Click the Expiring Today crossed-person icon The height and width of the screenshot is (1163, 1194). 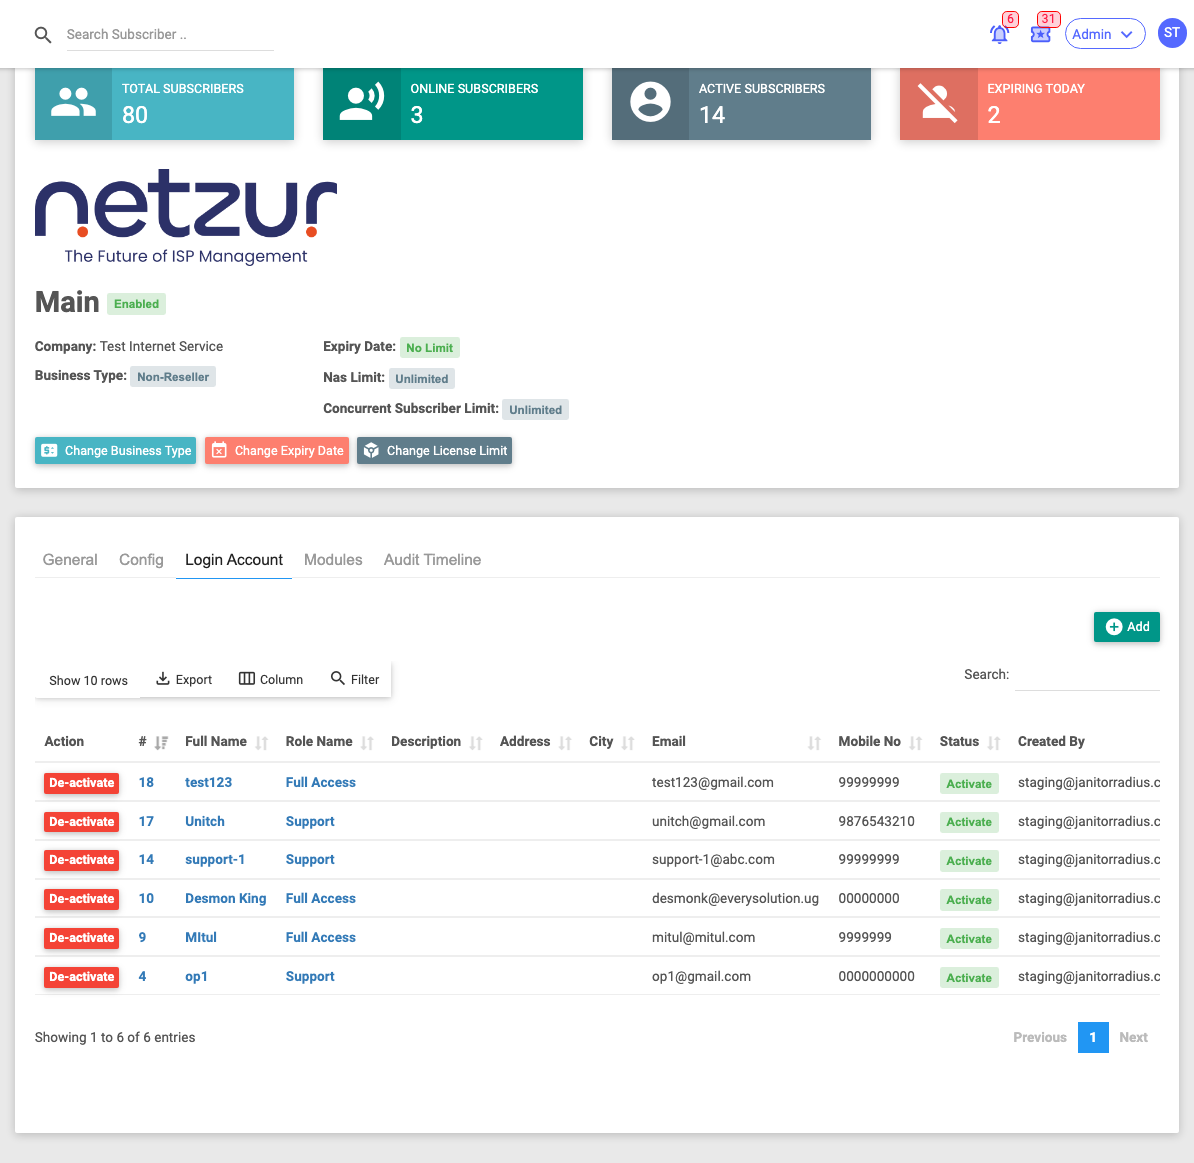coord(938,103)
